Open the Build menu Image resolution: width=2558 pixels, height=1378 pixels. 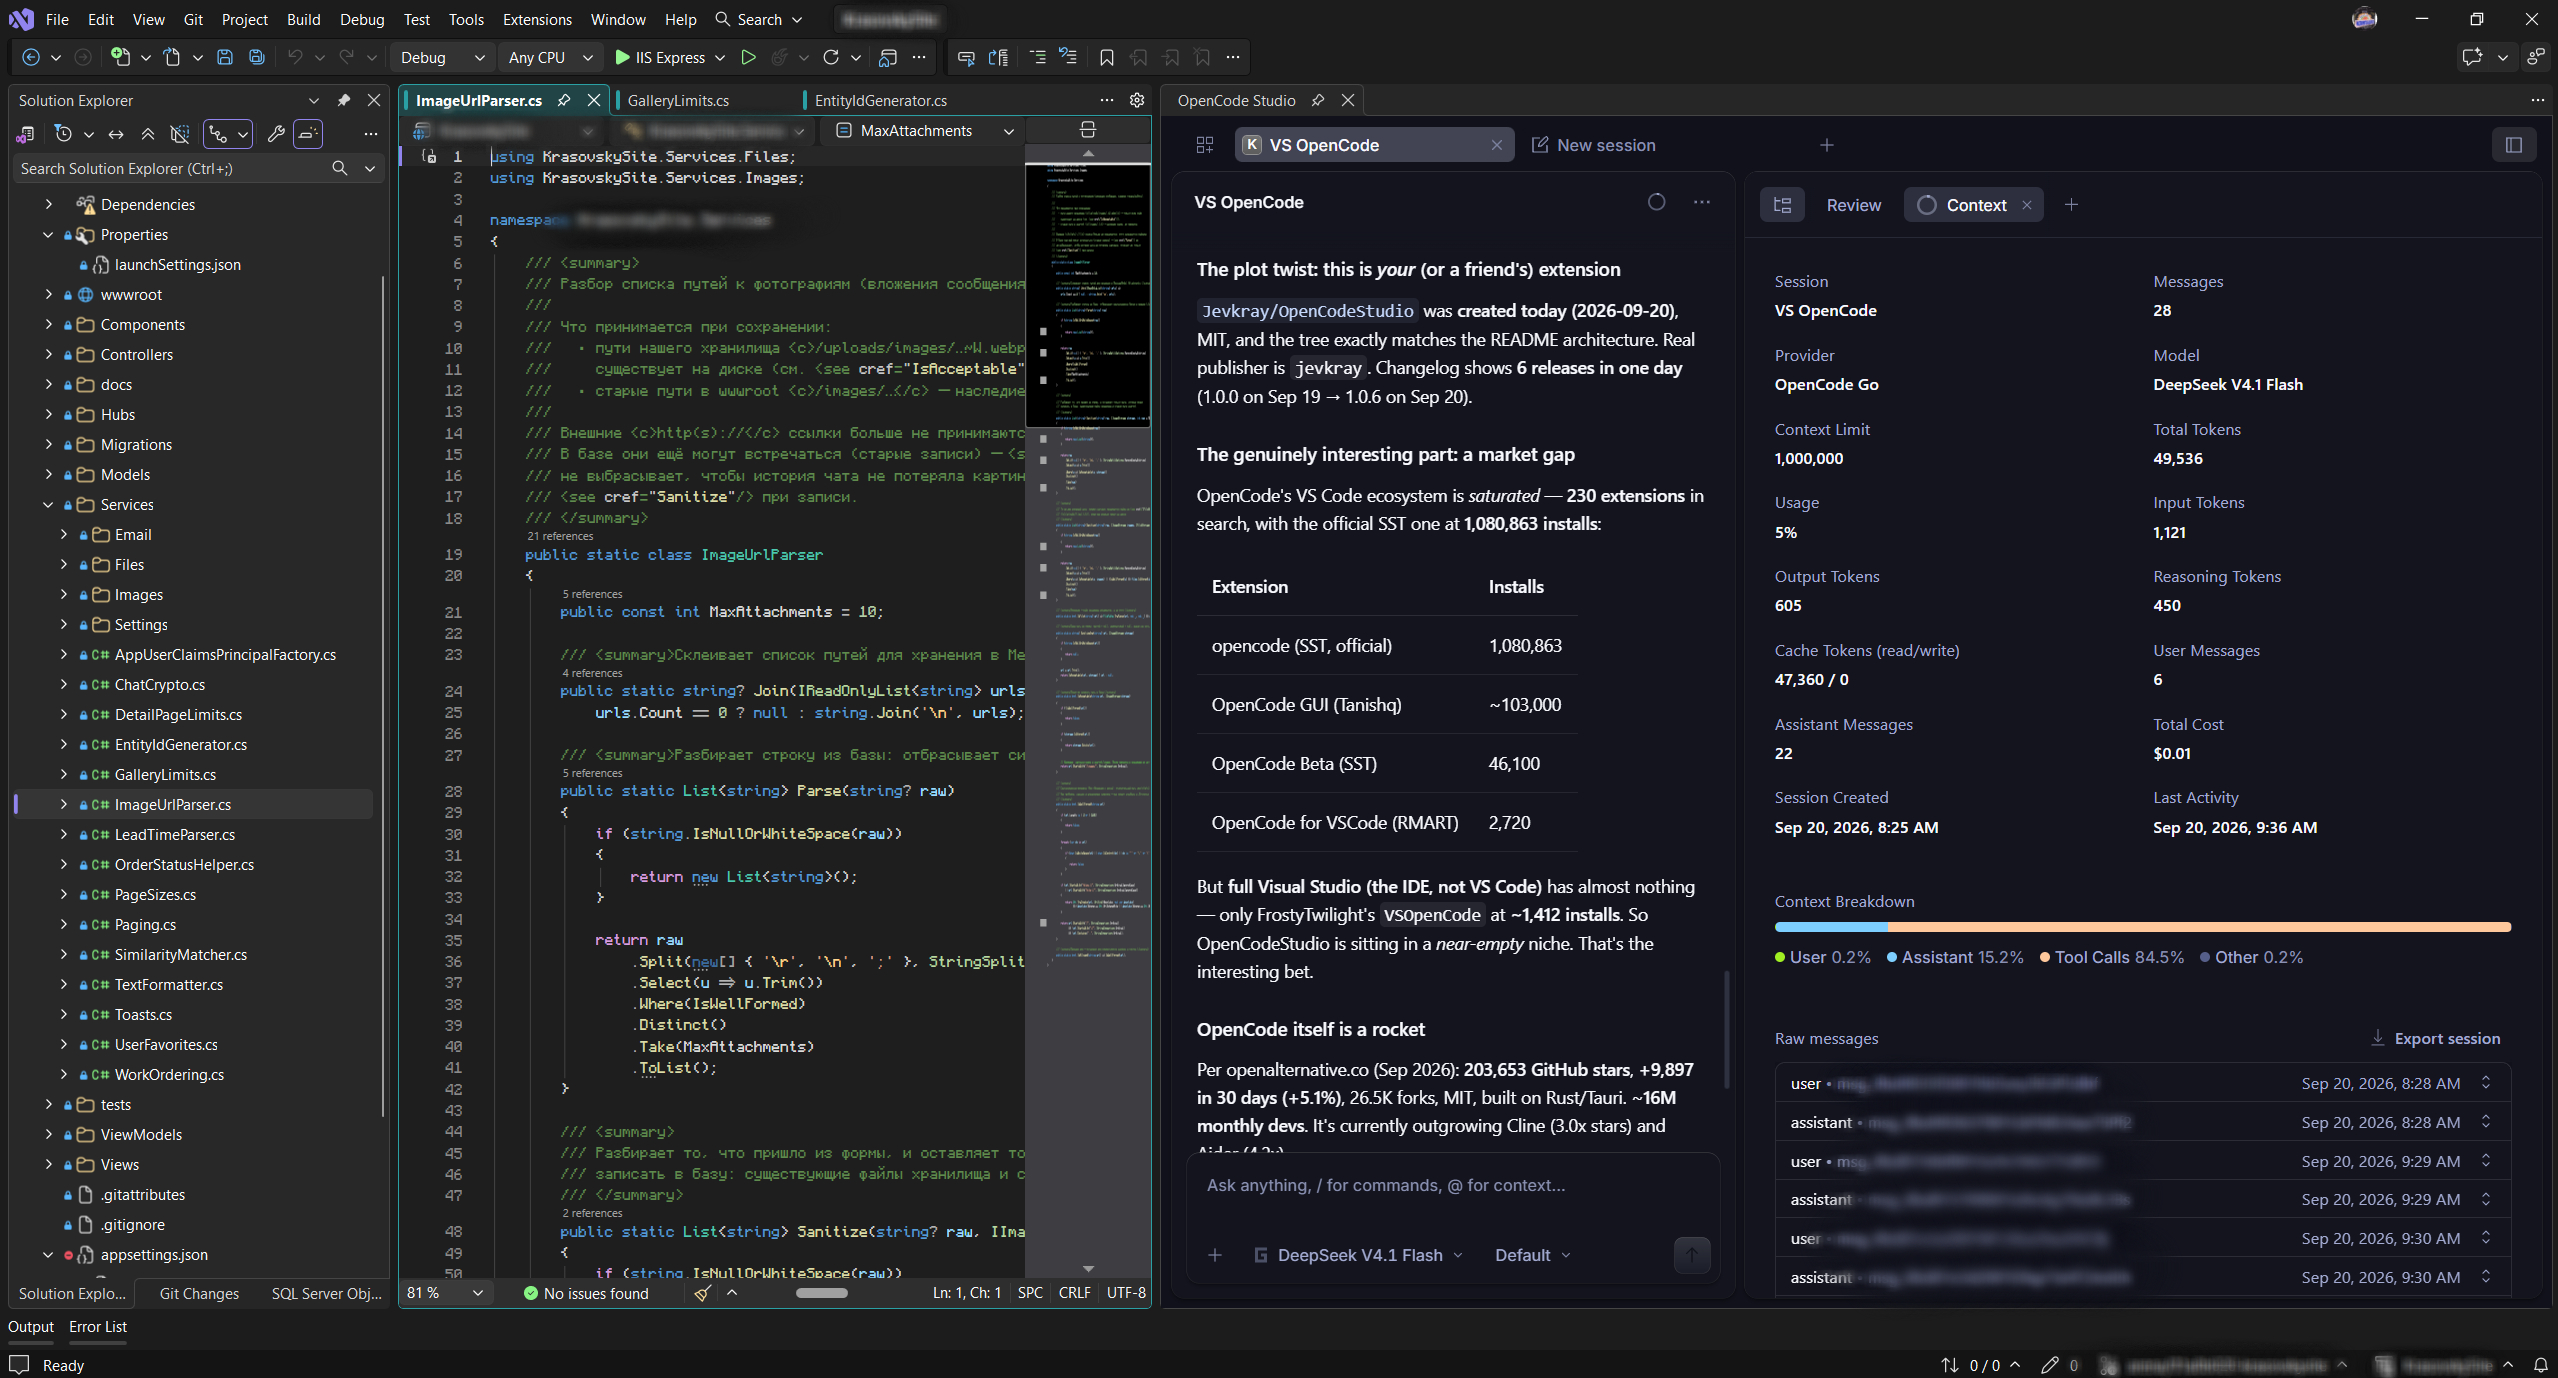pyautogui.click(x=303, y=19)
